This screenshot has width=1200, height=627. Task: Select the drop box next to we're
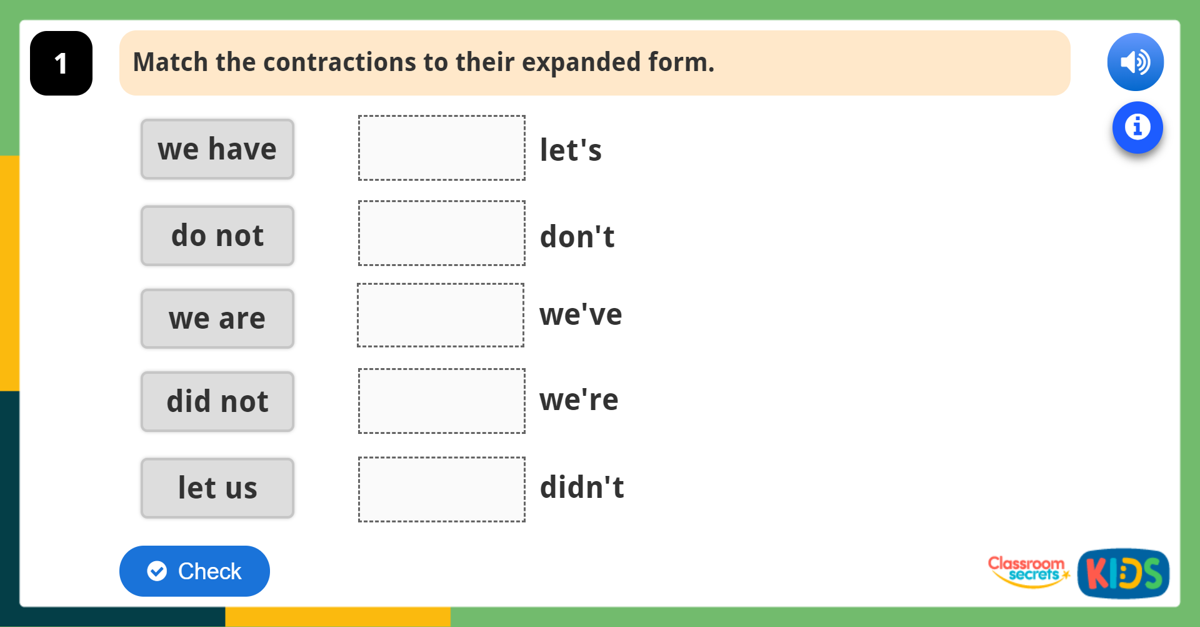coord(442,401)
